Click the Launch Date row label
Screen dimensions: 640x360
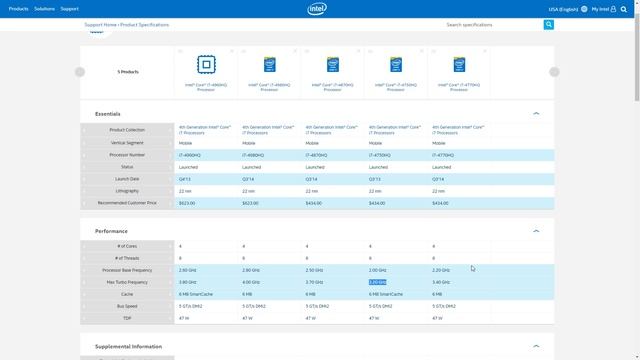click(127, 179)
